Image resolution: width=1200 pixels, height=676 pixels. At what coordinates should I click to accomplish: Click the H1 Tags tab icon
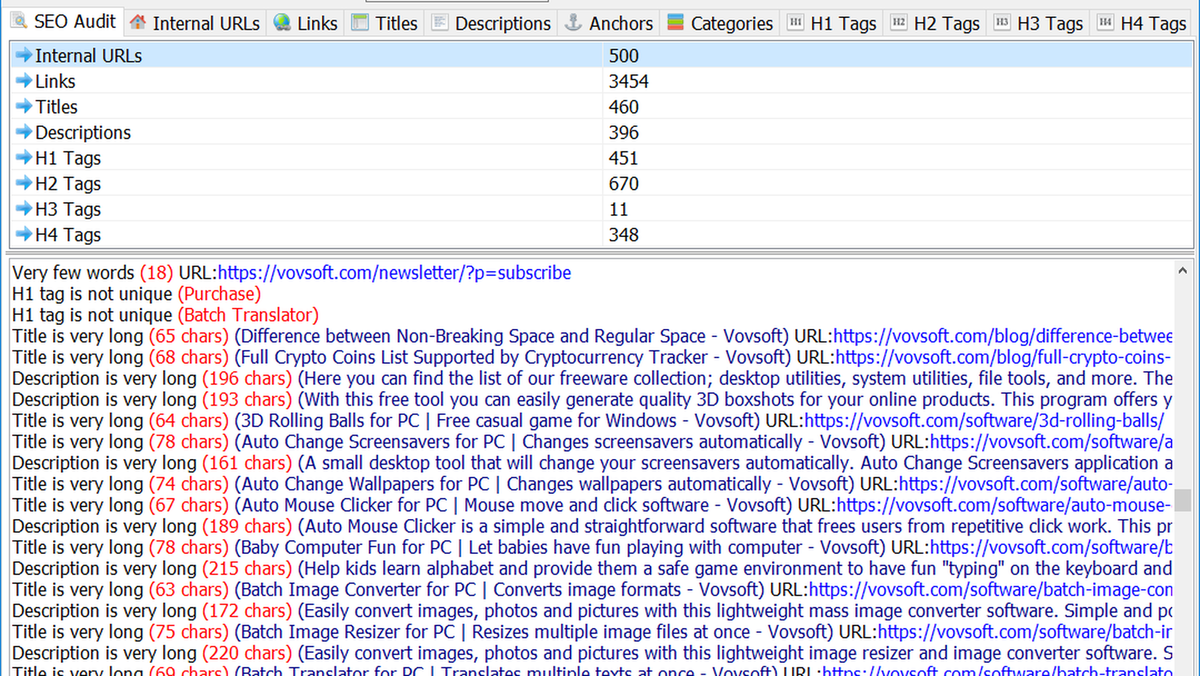pos(795,22)
